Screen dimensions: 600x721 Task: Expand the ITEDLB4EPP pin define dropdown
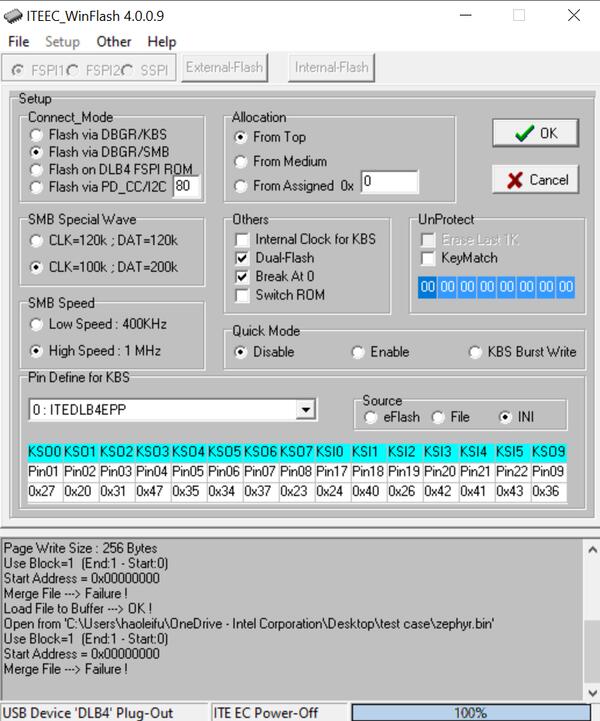pos(306,410)
